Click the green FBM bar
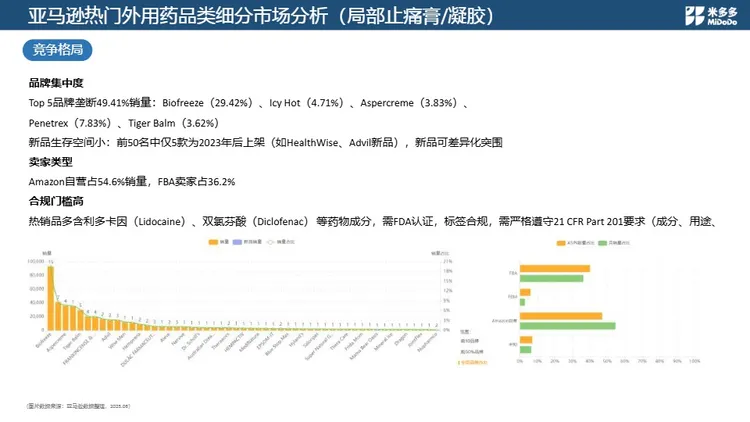750x422 pixels. [x=522, y=302]
